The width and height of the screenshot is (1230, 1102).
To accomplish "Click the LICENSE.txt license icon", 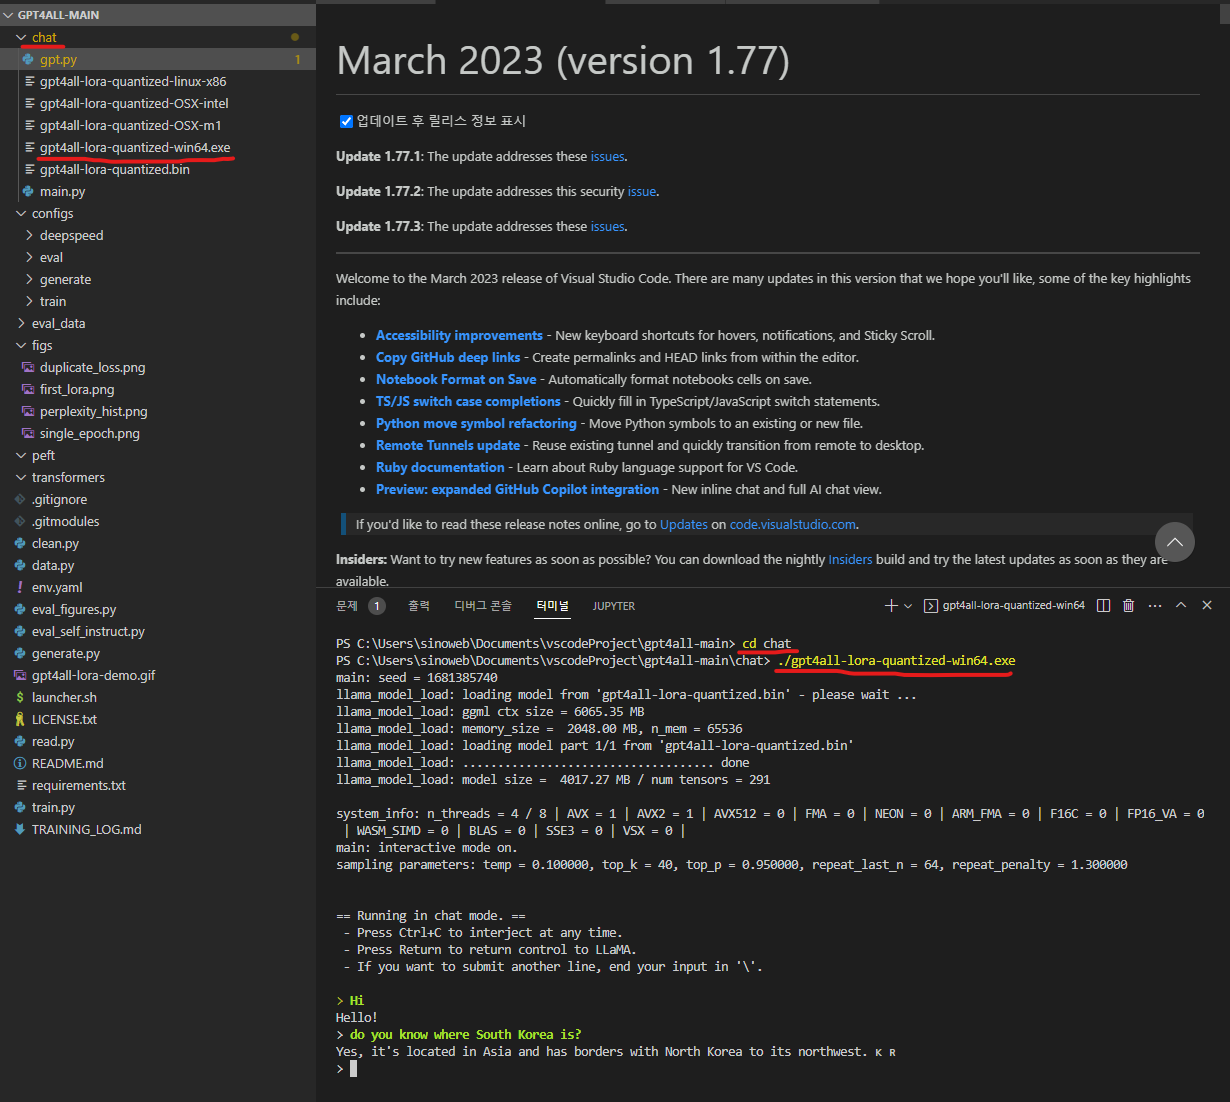I will click(x=20, y=719).
